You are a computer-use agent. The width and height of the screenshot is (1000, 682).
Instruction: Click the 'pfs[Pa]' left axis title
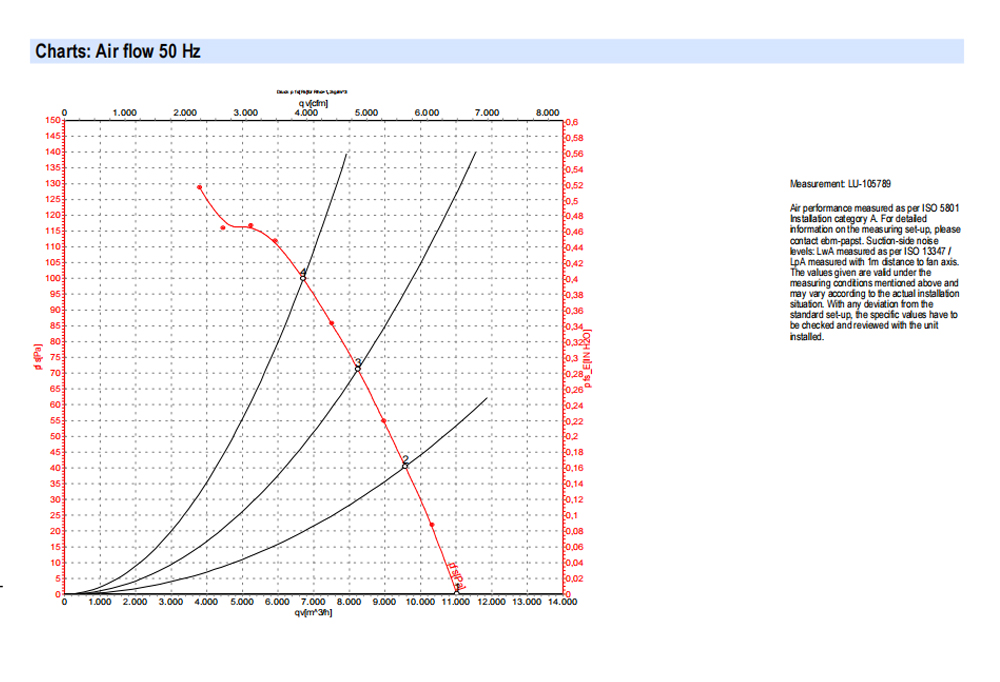38,357
